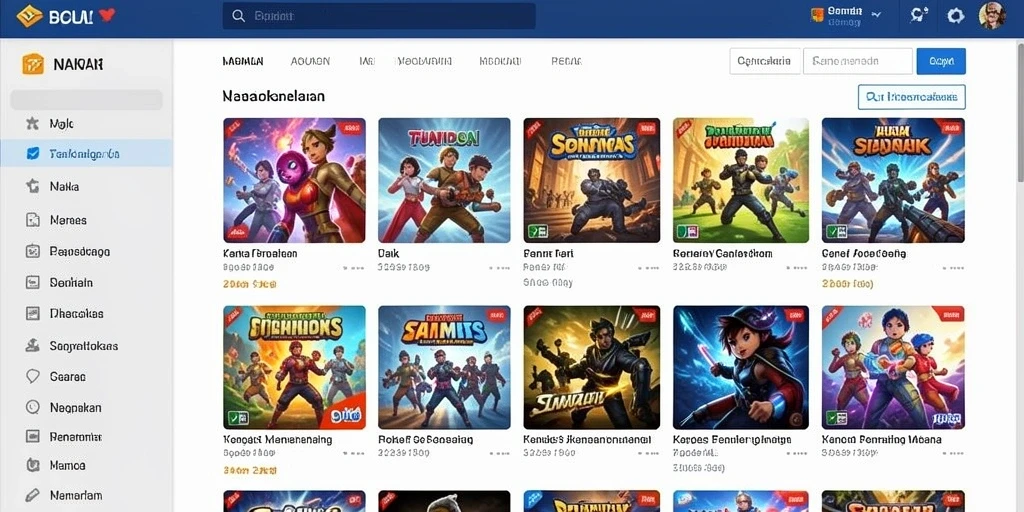The height and width of the screenshot is (512, 1024).
Task: Toggle green check badge on SOHHIIONS cover
Action: click(237, 418)
